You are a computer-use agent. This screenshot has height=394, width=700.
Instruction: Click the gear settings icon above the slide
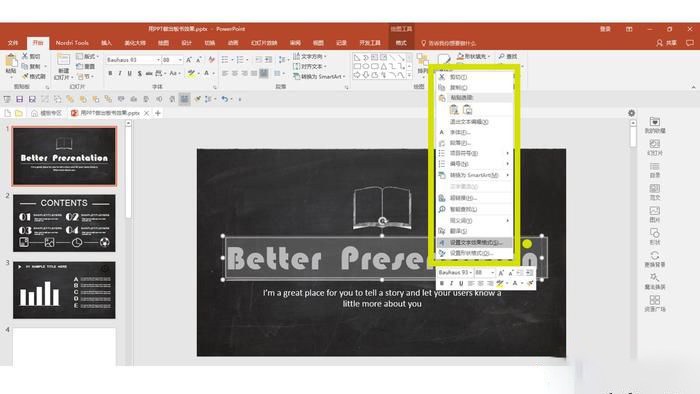coord(631,113)
